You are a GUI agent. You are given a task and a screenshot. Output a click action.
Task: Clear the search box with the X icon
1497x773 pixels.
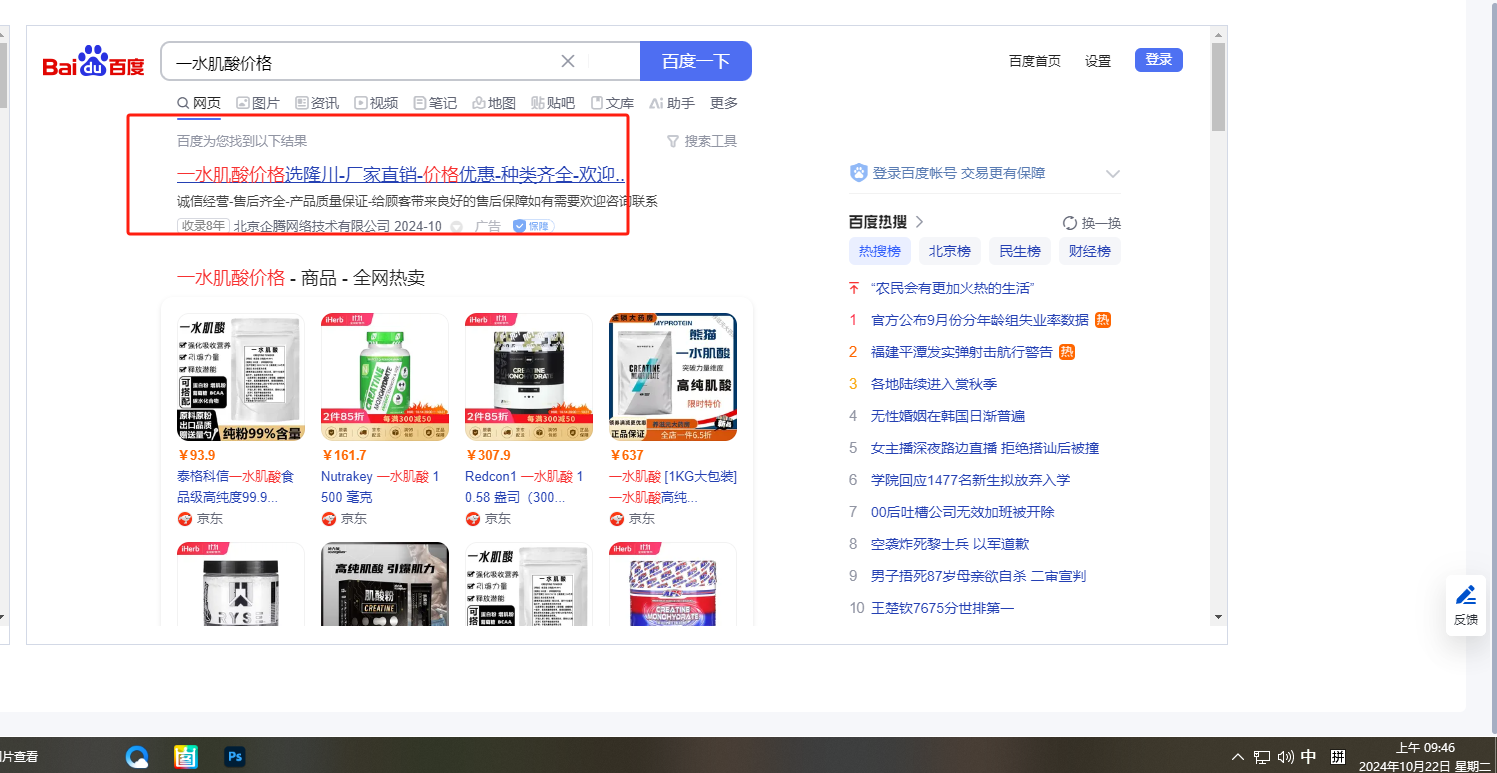568,61
